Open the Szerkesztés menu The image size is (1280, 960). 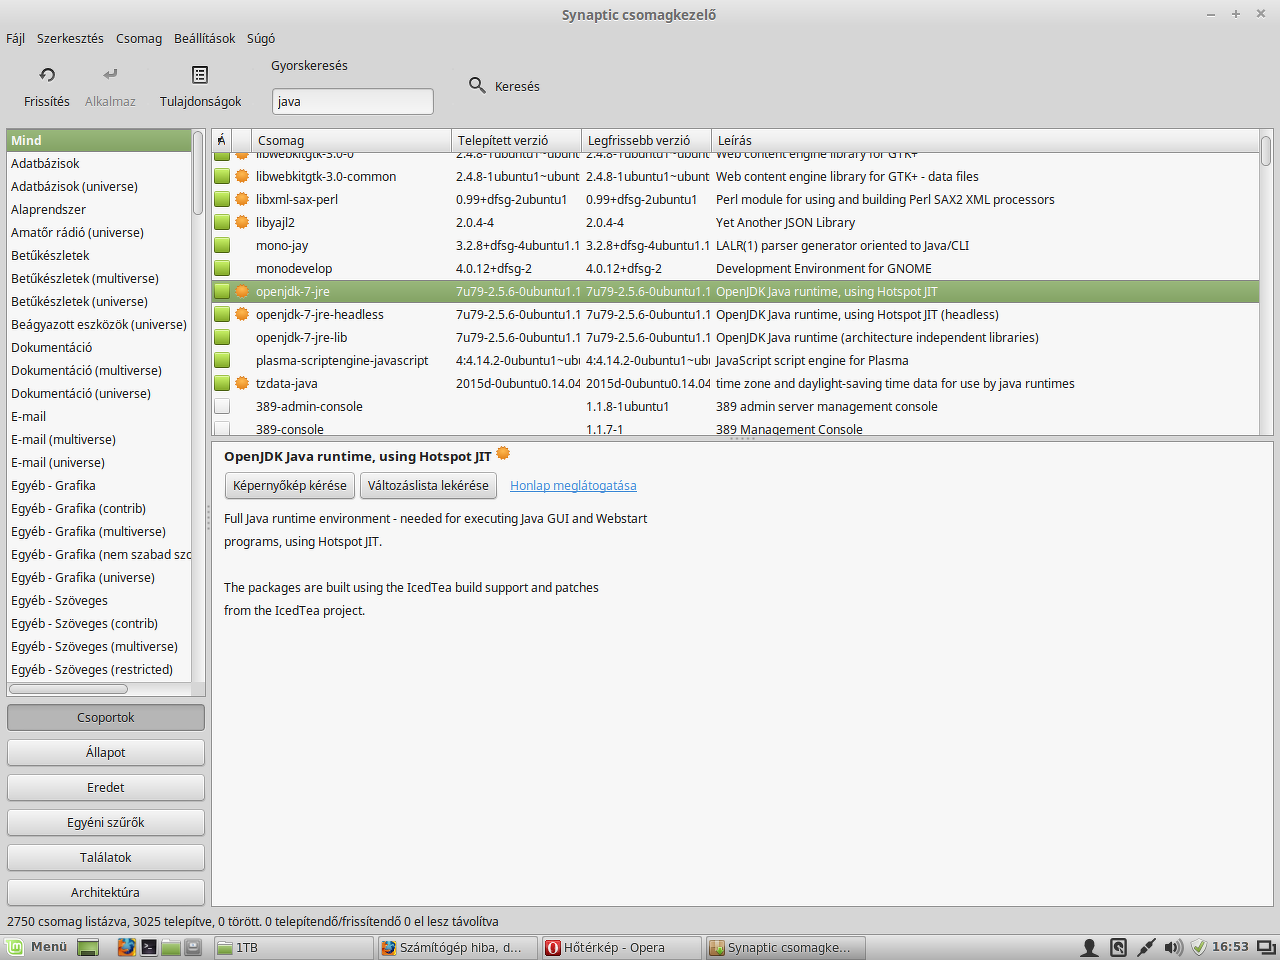[70, 38]
